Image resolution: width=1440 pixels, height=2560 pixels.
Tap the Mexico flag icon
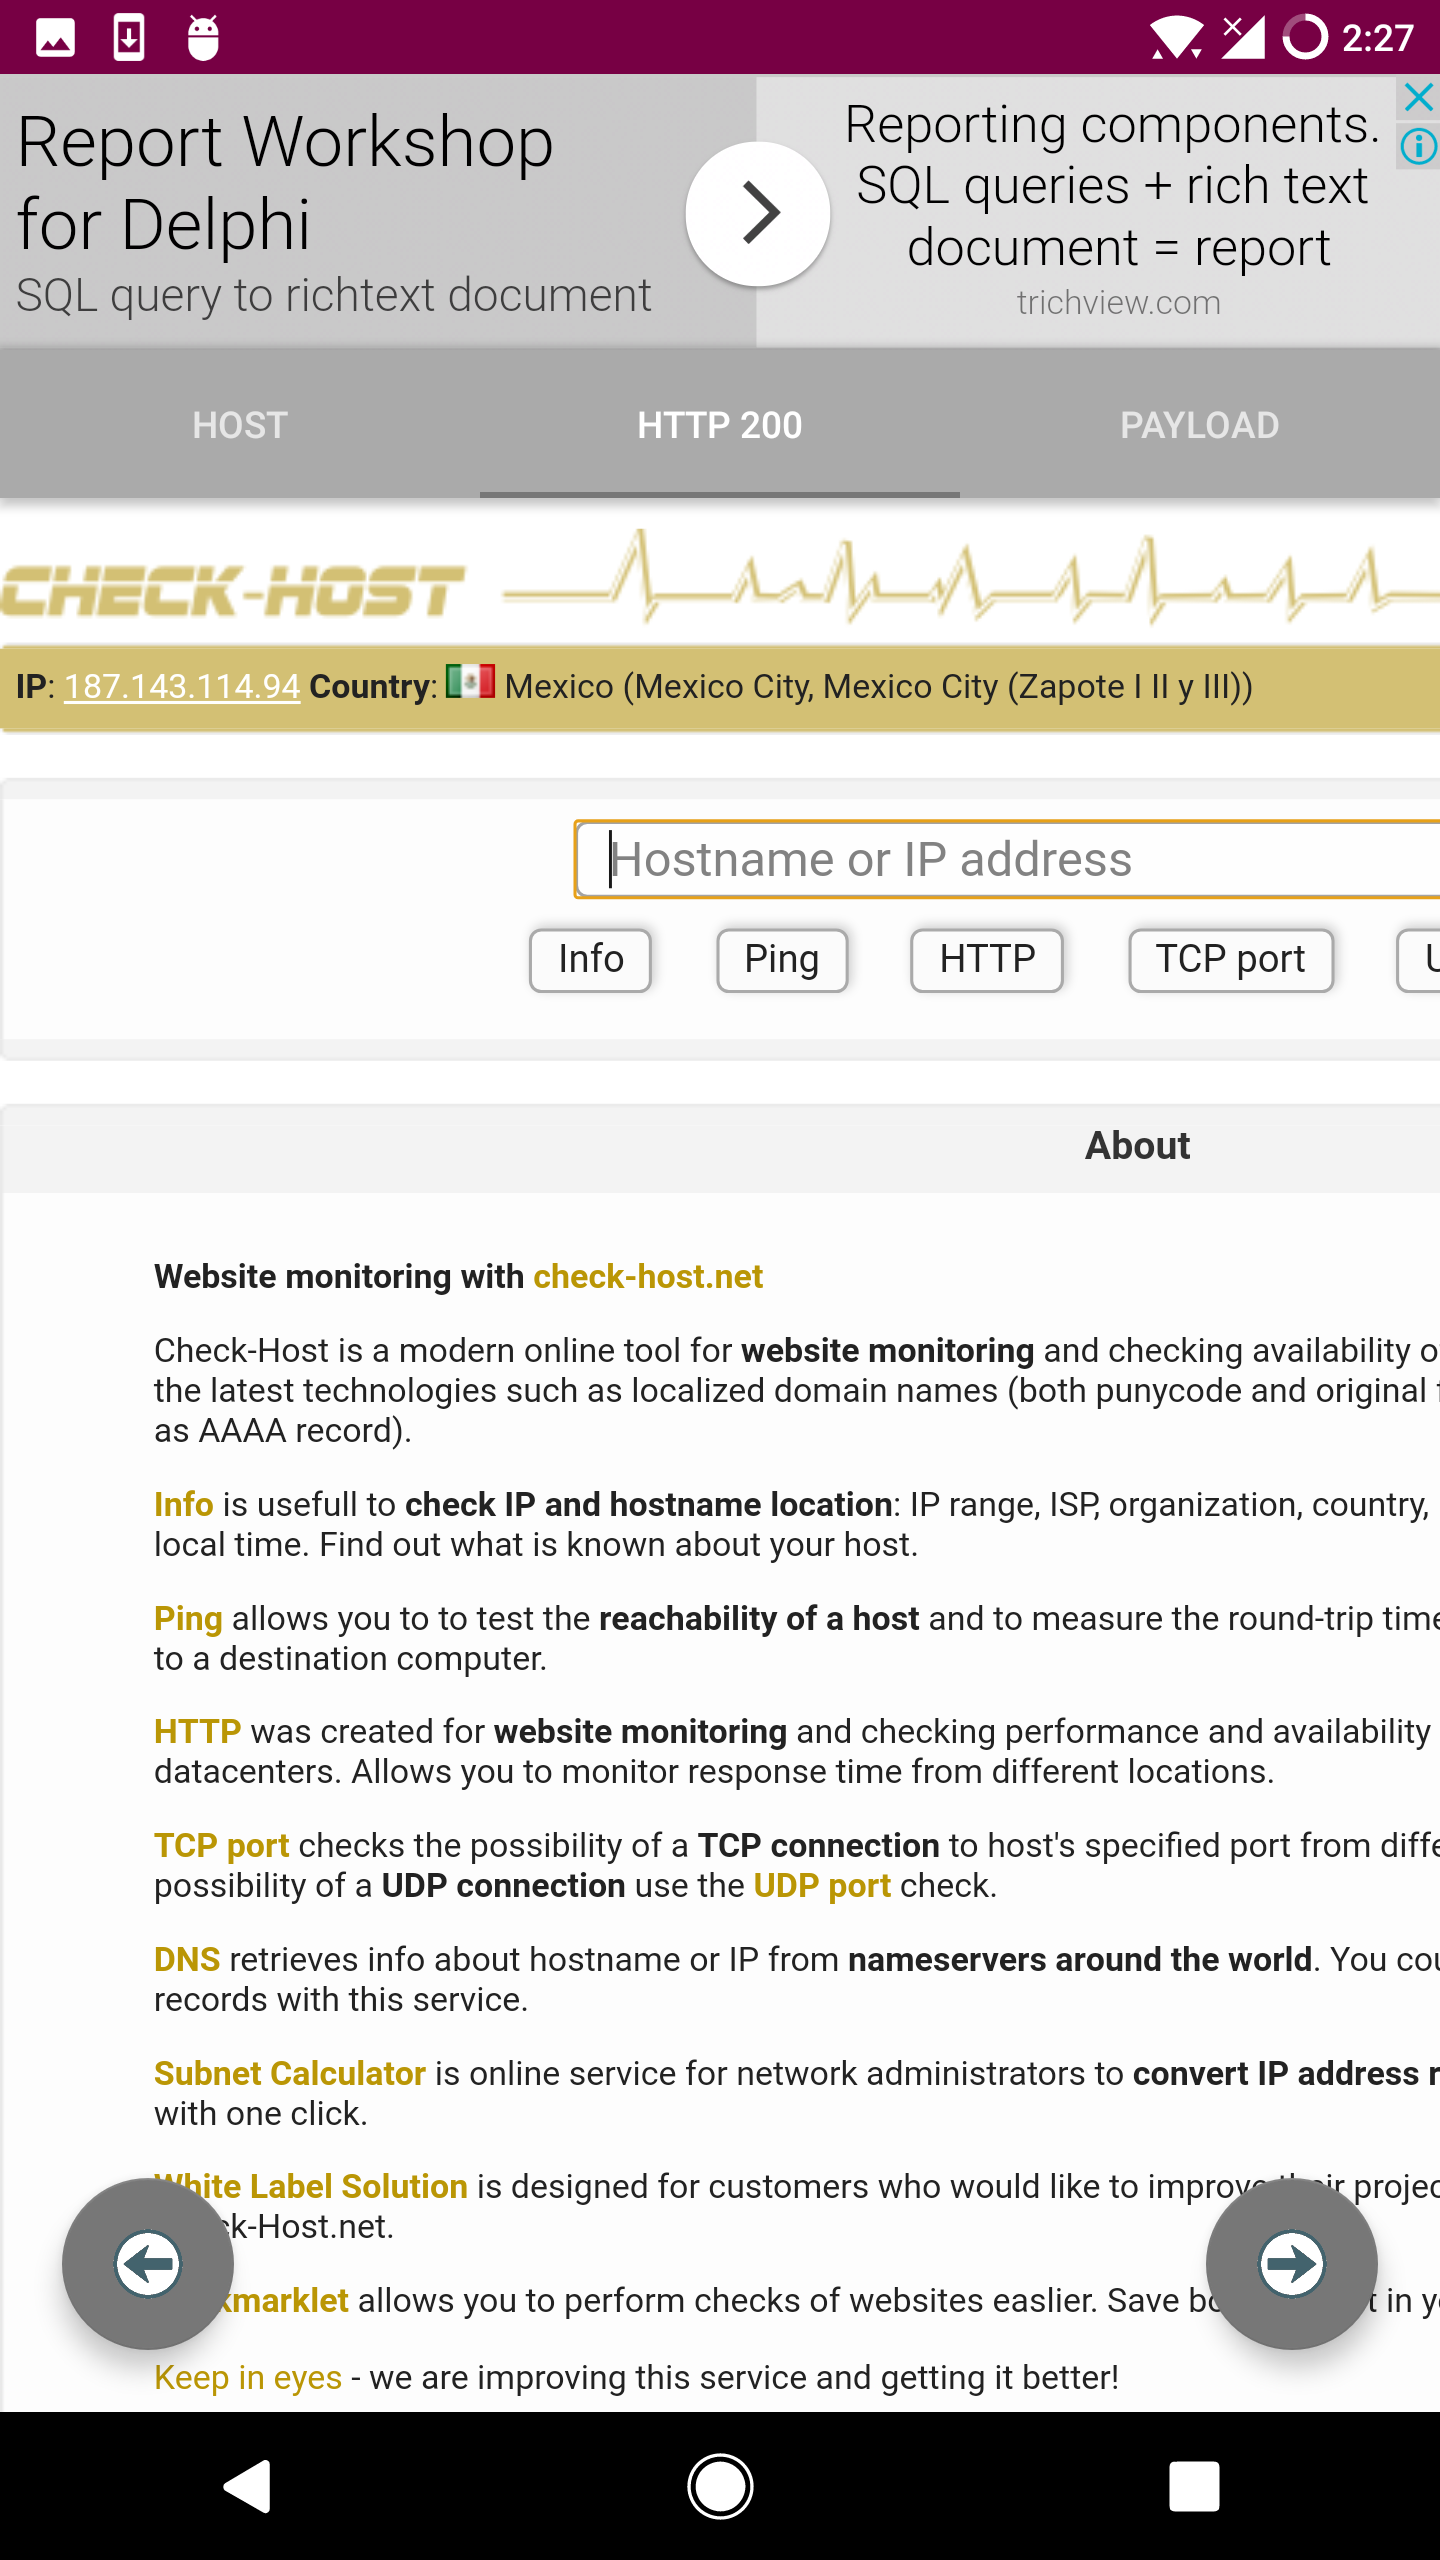point(470,682)
